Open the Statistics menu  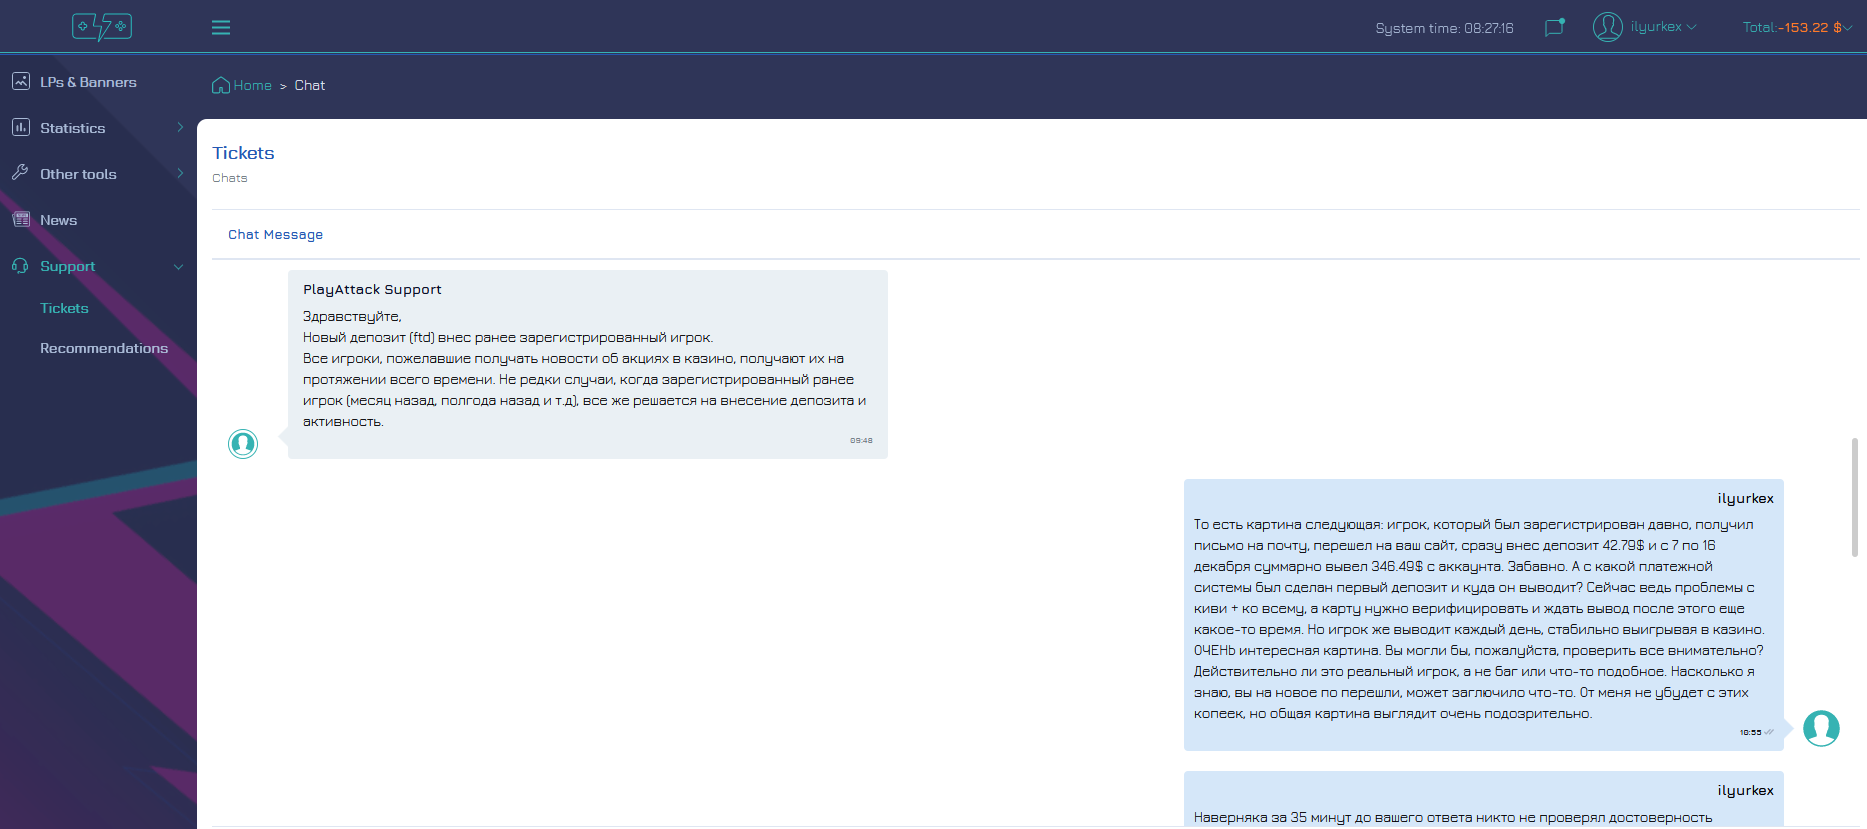pos(72,128)
